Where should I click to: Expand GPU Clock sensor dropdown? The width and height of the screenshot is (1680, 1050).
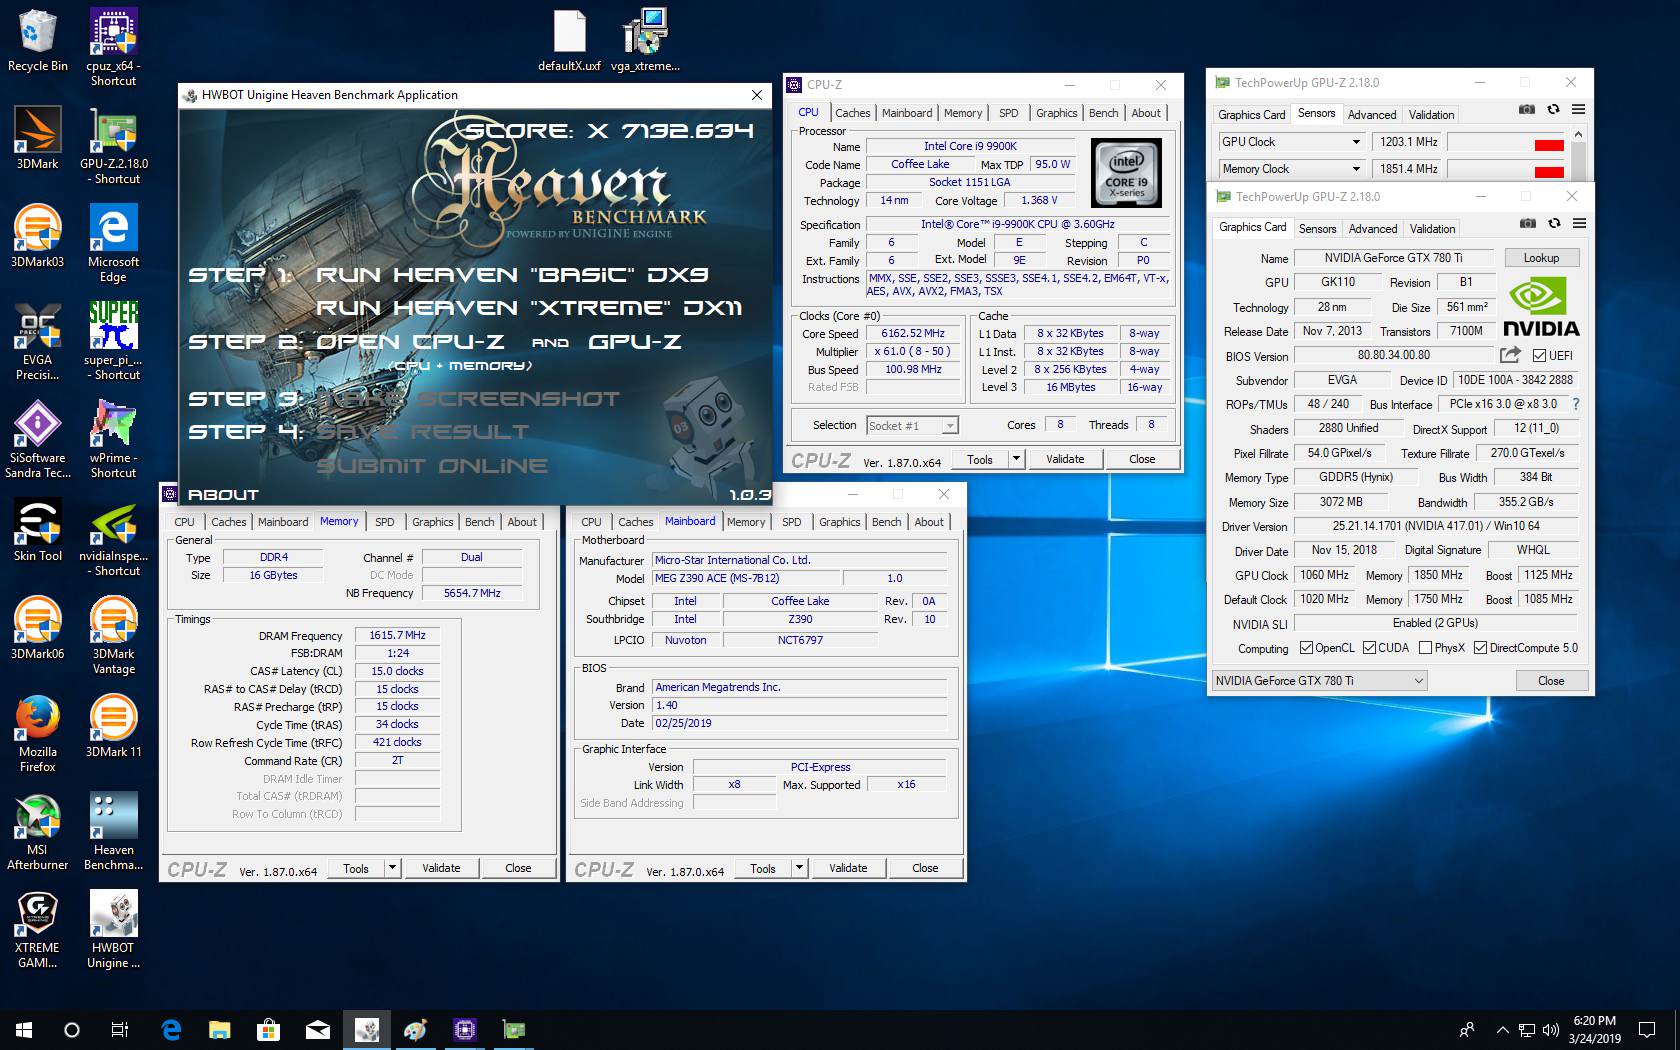(x=1356, y=142)
